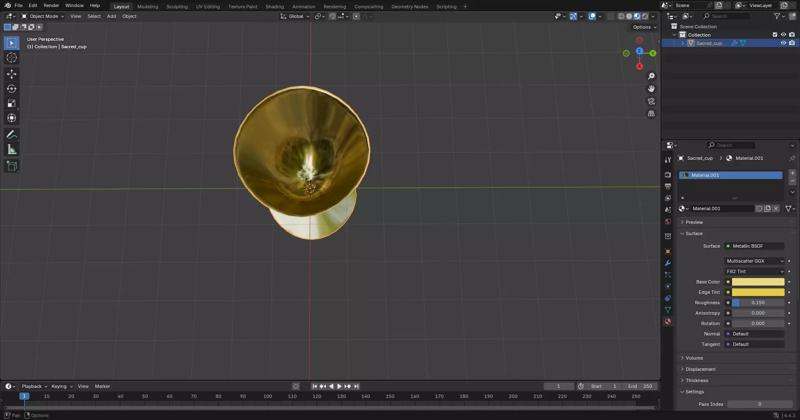
Task: Open the File menu
Action: (x=18, y=6)
